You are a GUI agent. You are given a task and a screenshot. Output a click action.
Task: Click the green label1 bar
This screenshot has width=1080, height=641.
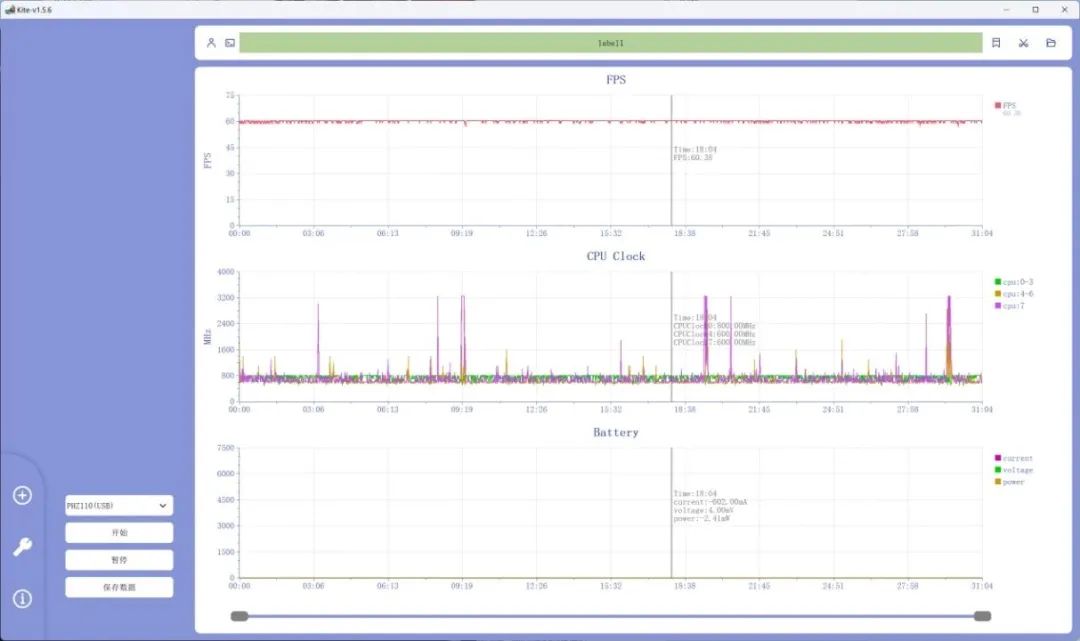point(610,43)
